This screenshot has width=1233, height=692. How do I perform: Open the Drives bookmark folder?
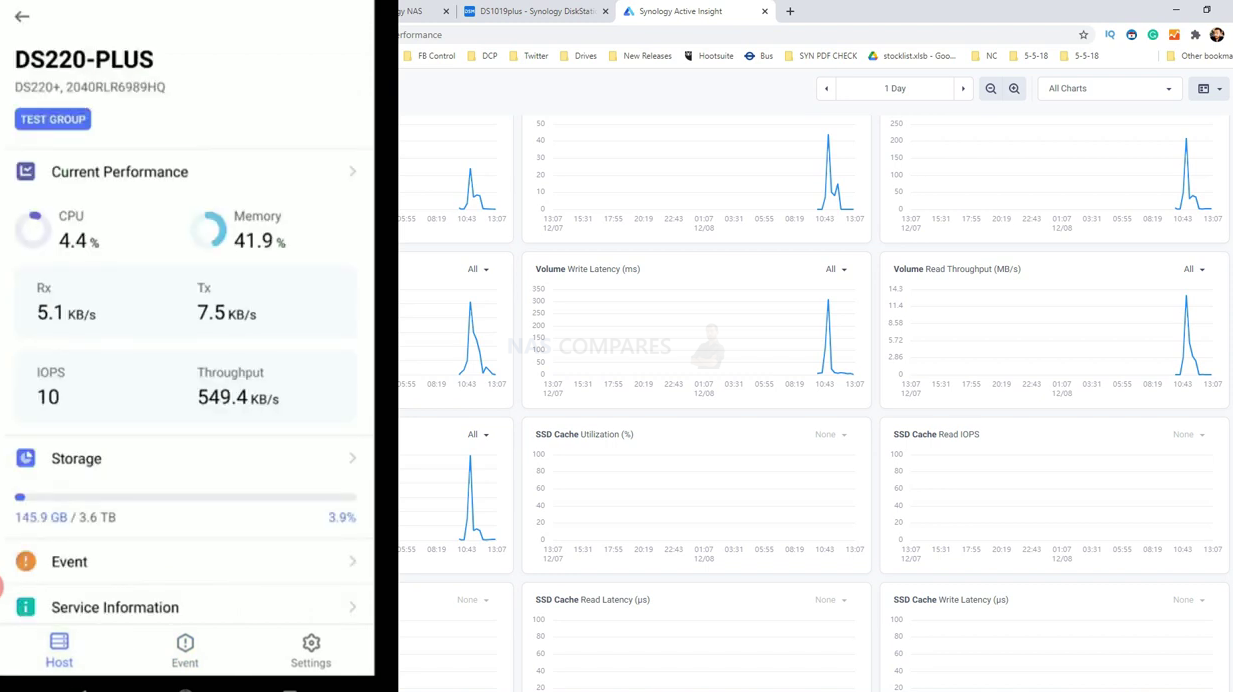[579, 56]
